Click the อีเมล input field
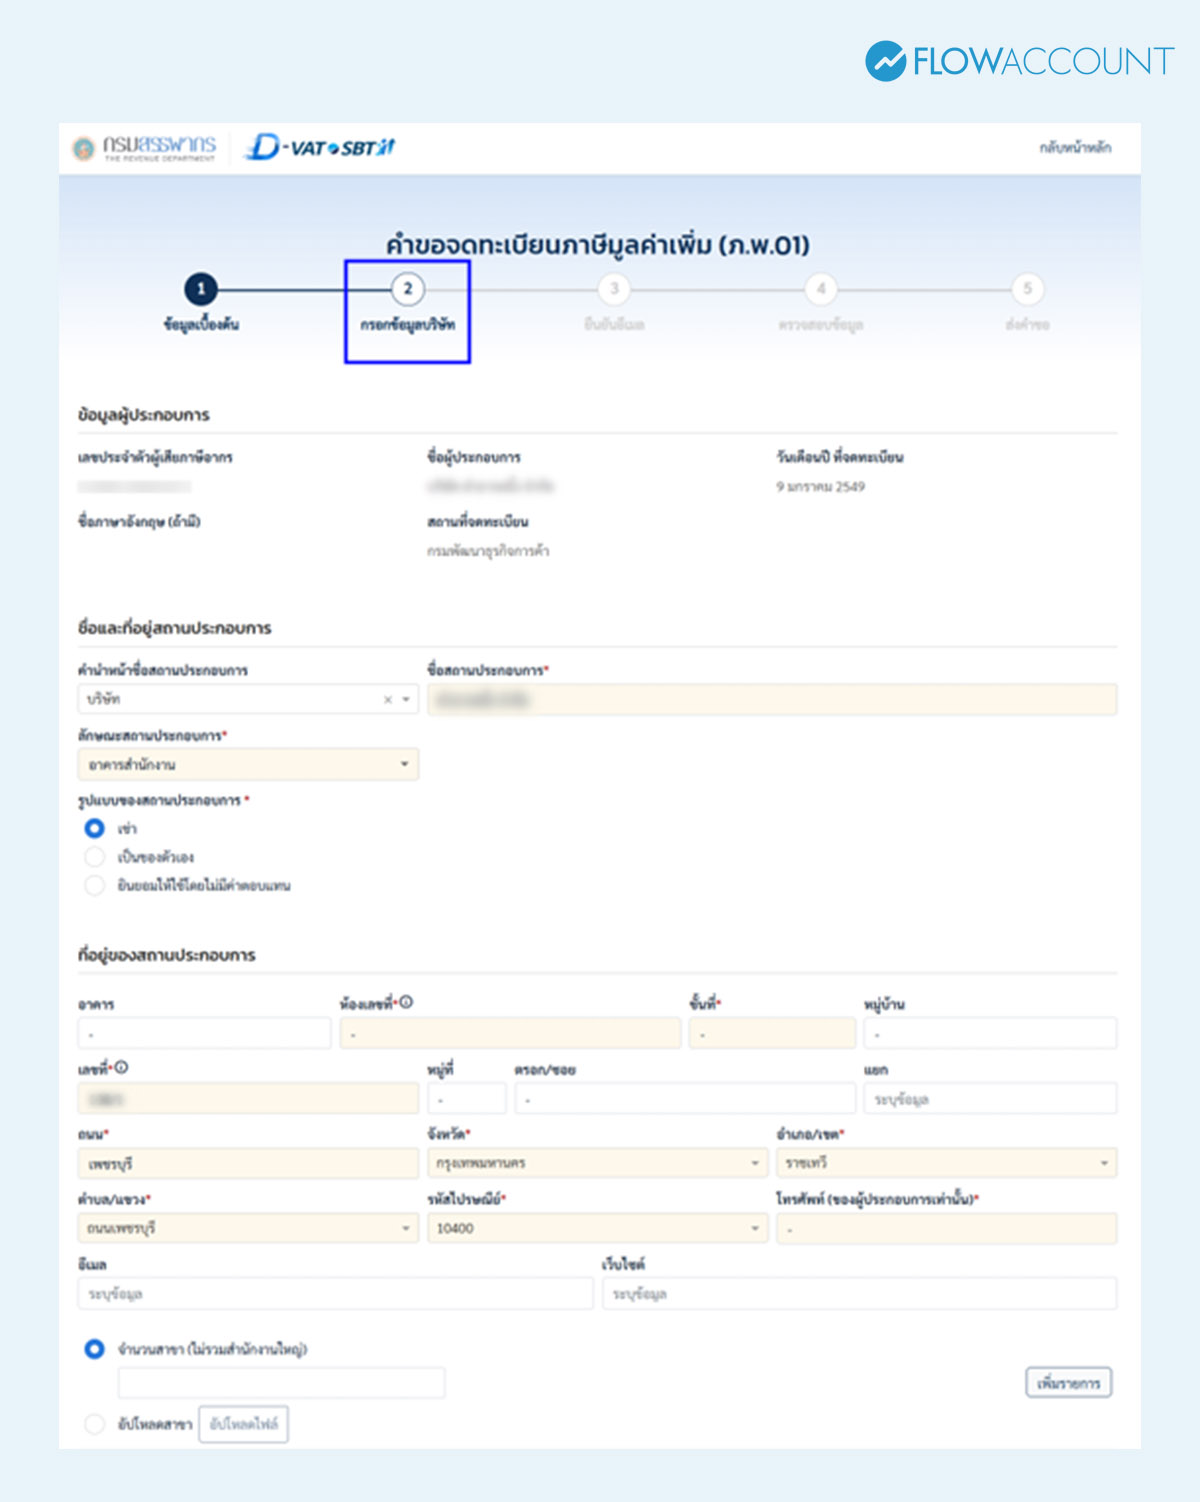Screen dimensions: 1200x1502 pos(335,1294)
